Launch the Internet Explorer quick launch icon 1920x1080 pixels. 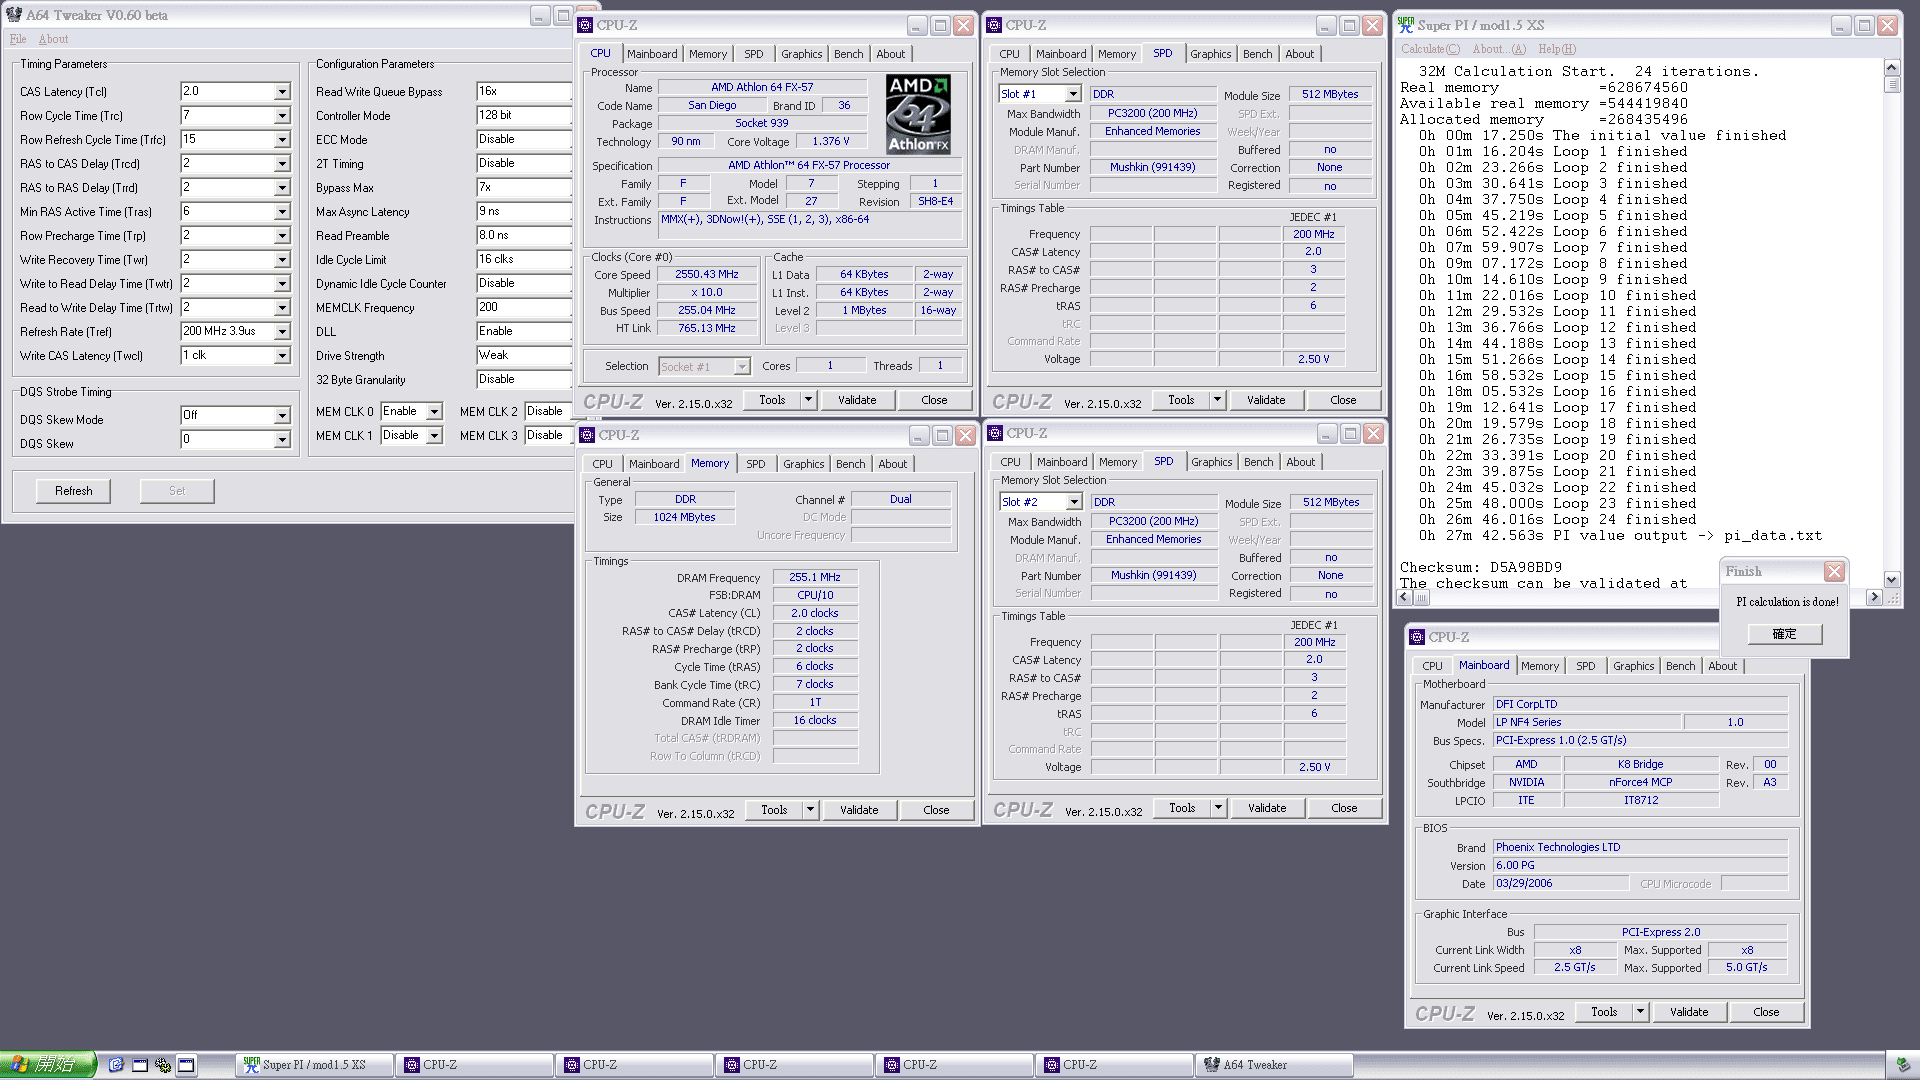116,1065
